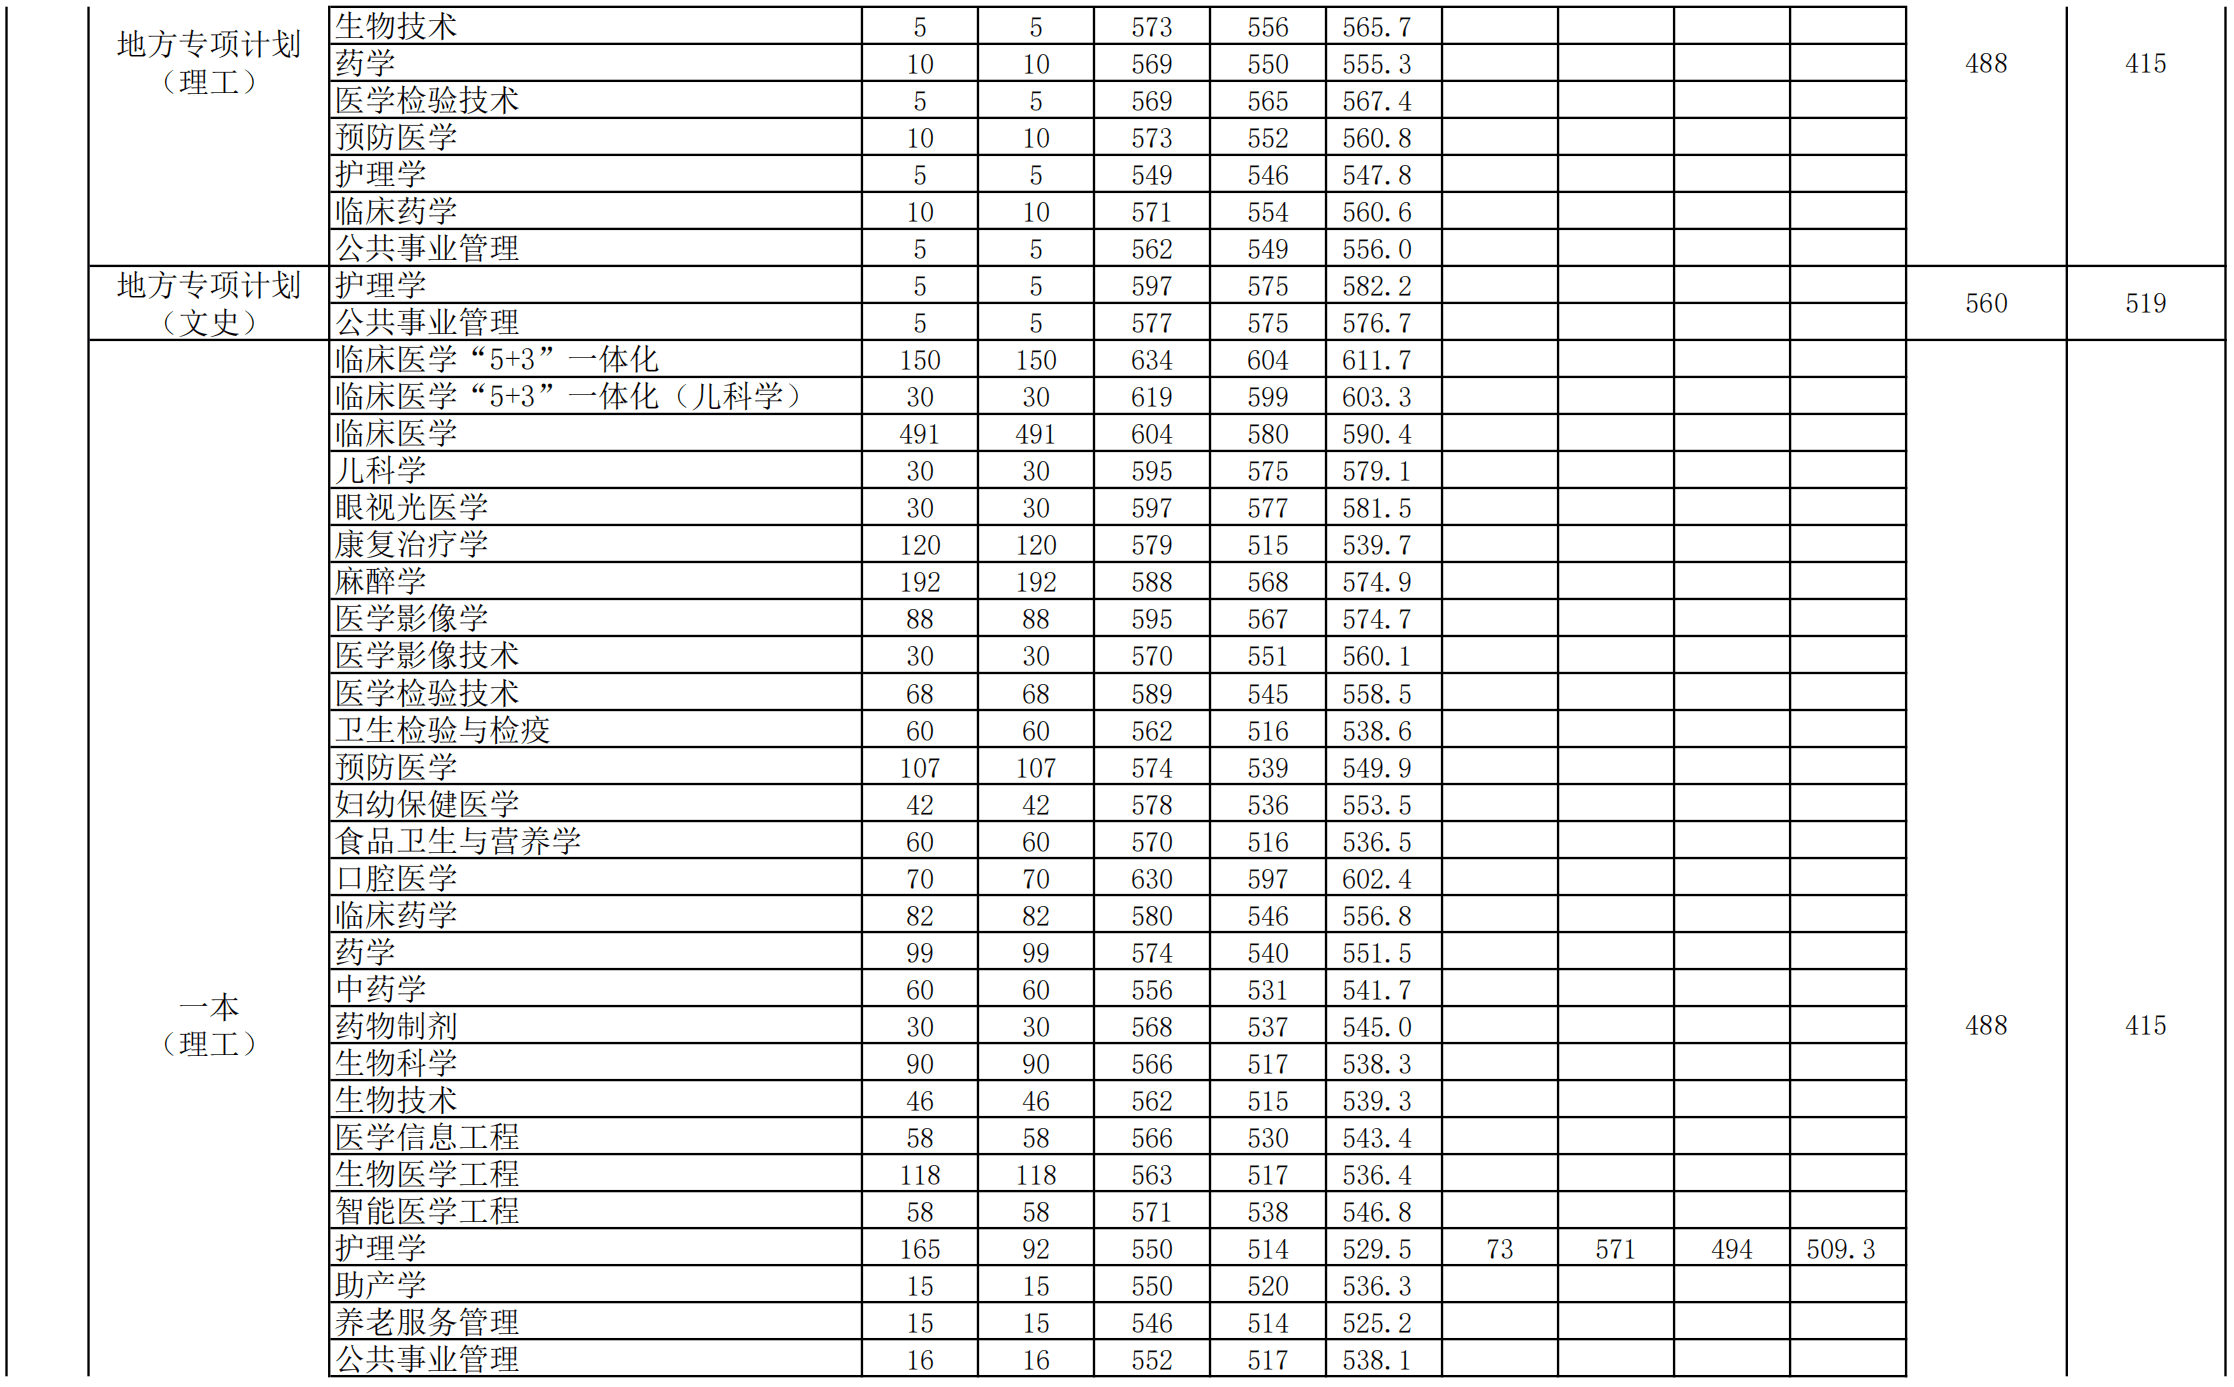
Task: Click the 助产学 row name
Action: pyautogui.click(x=380, y=1285)
